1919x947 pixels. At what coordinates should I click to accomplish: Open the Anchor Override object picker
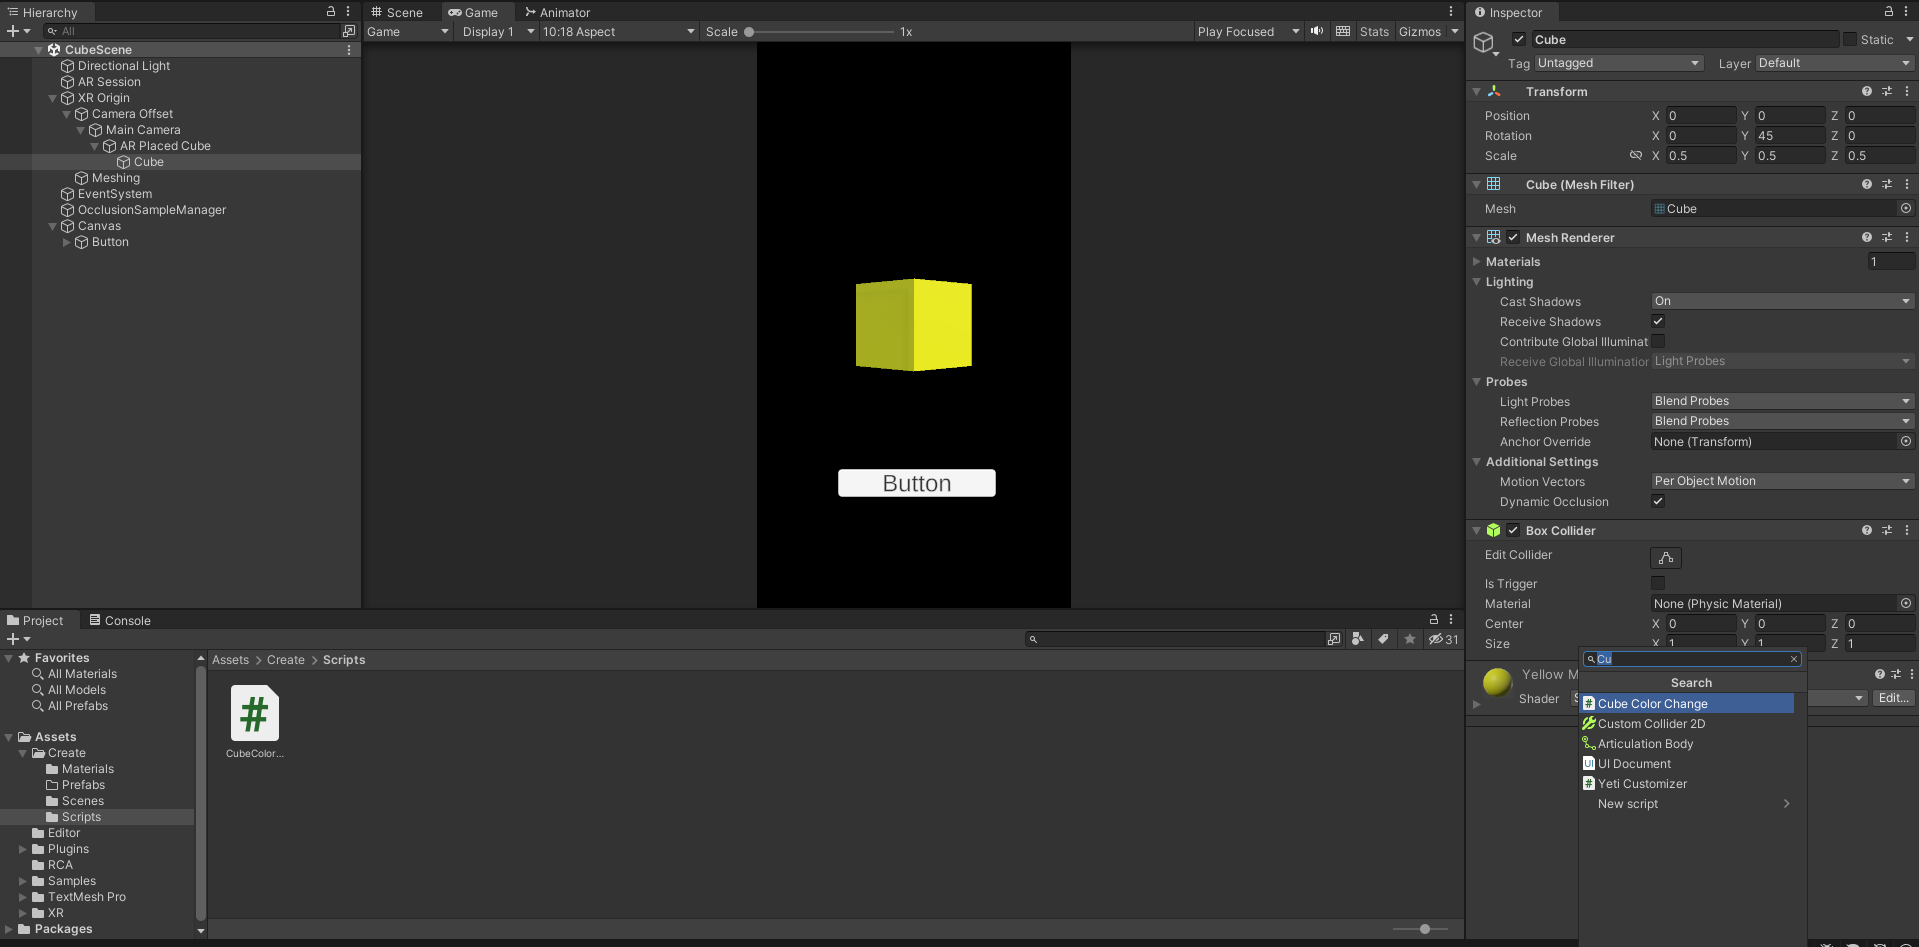[x=1906, y=441]
